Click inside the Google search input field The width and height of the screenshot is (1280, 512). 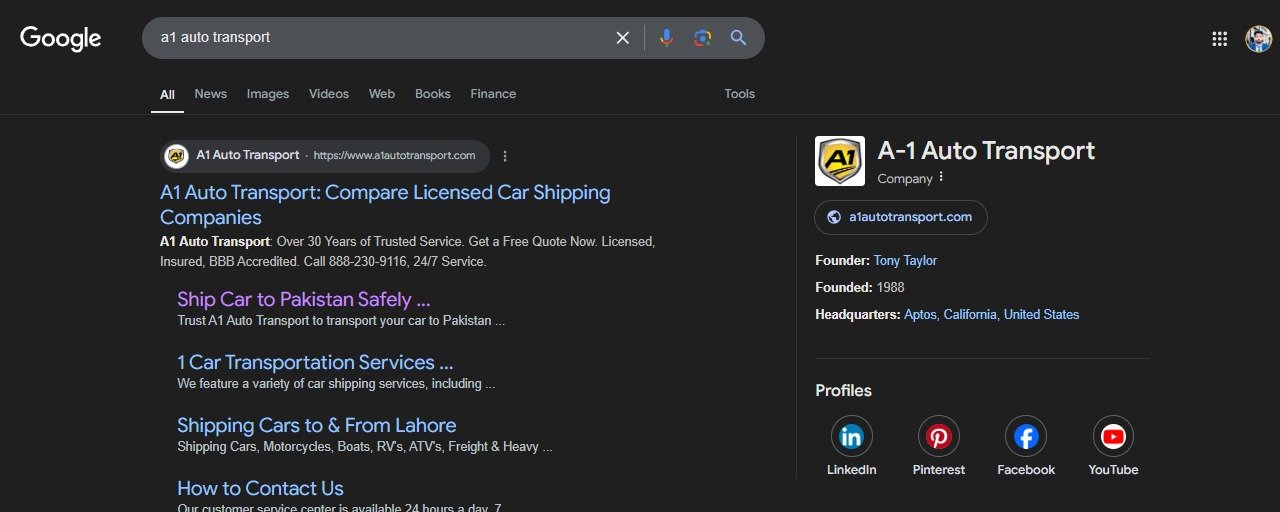[380, 38]
